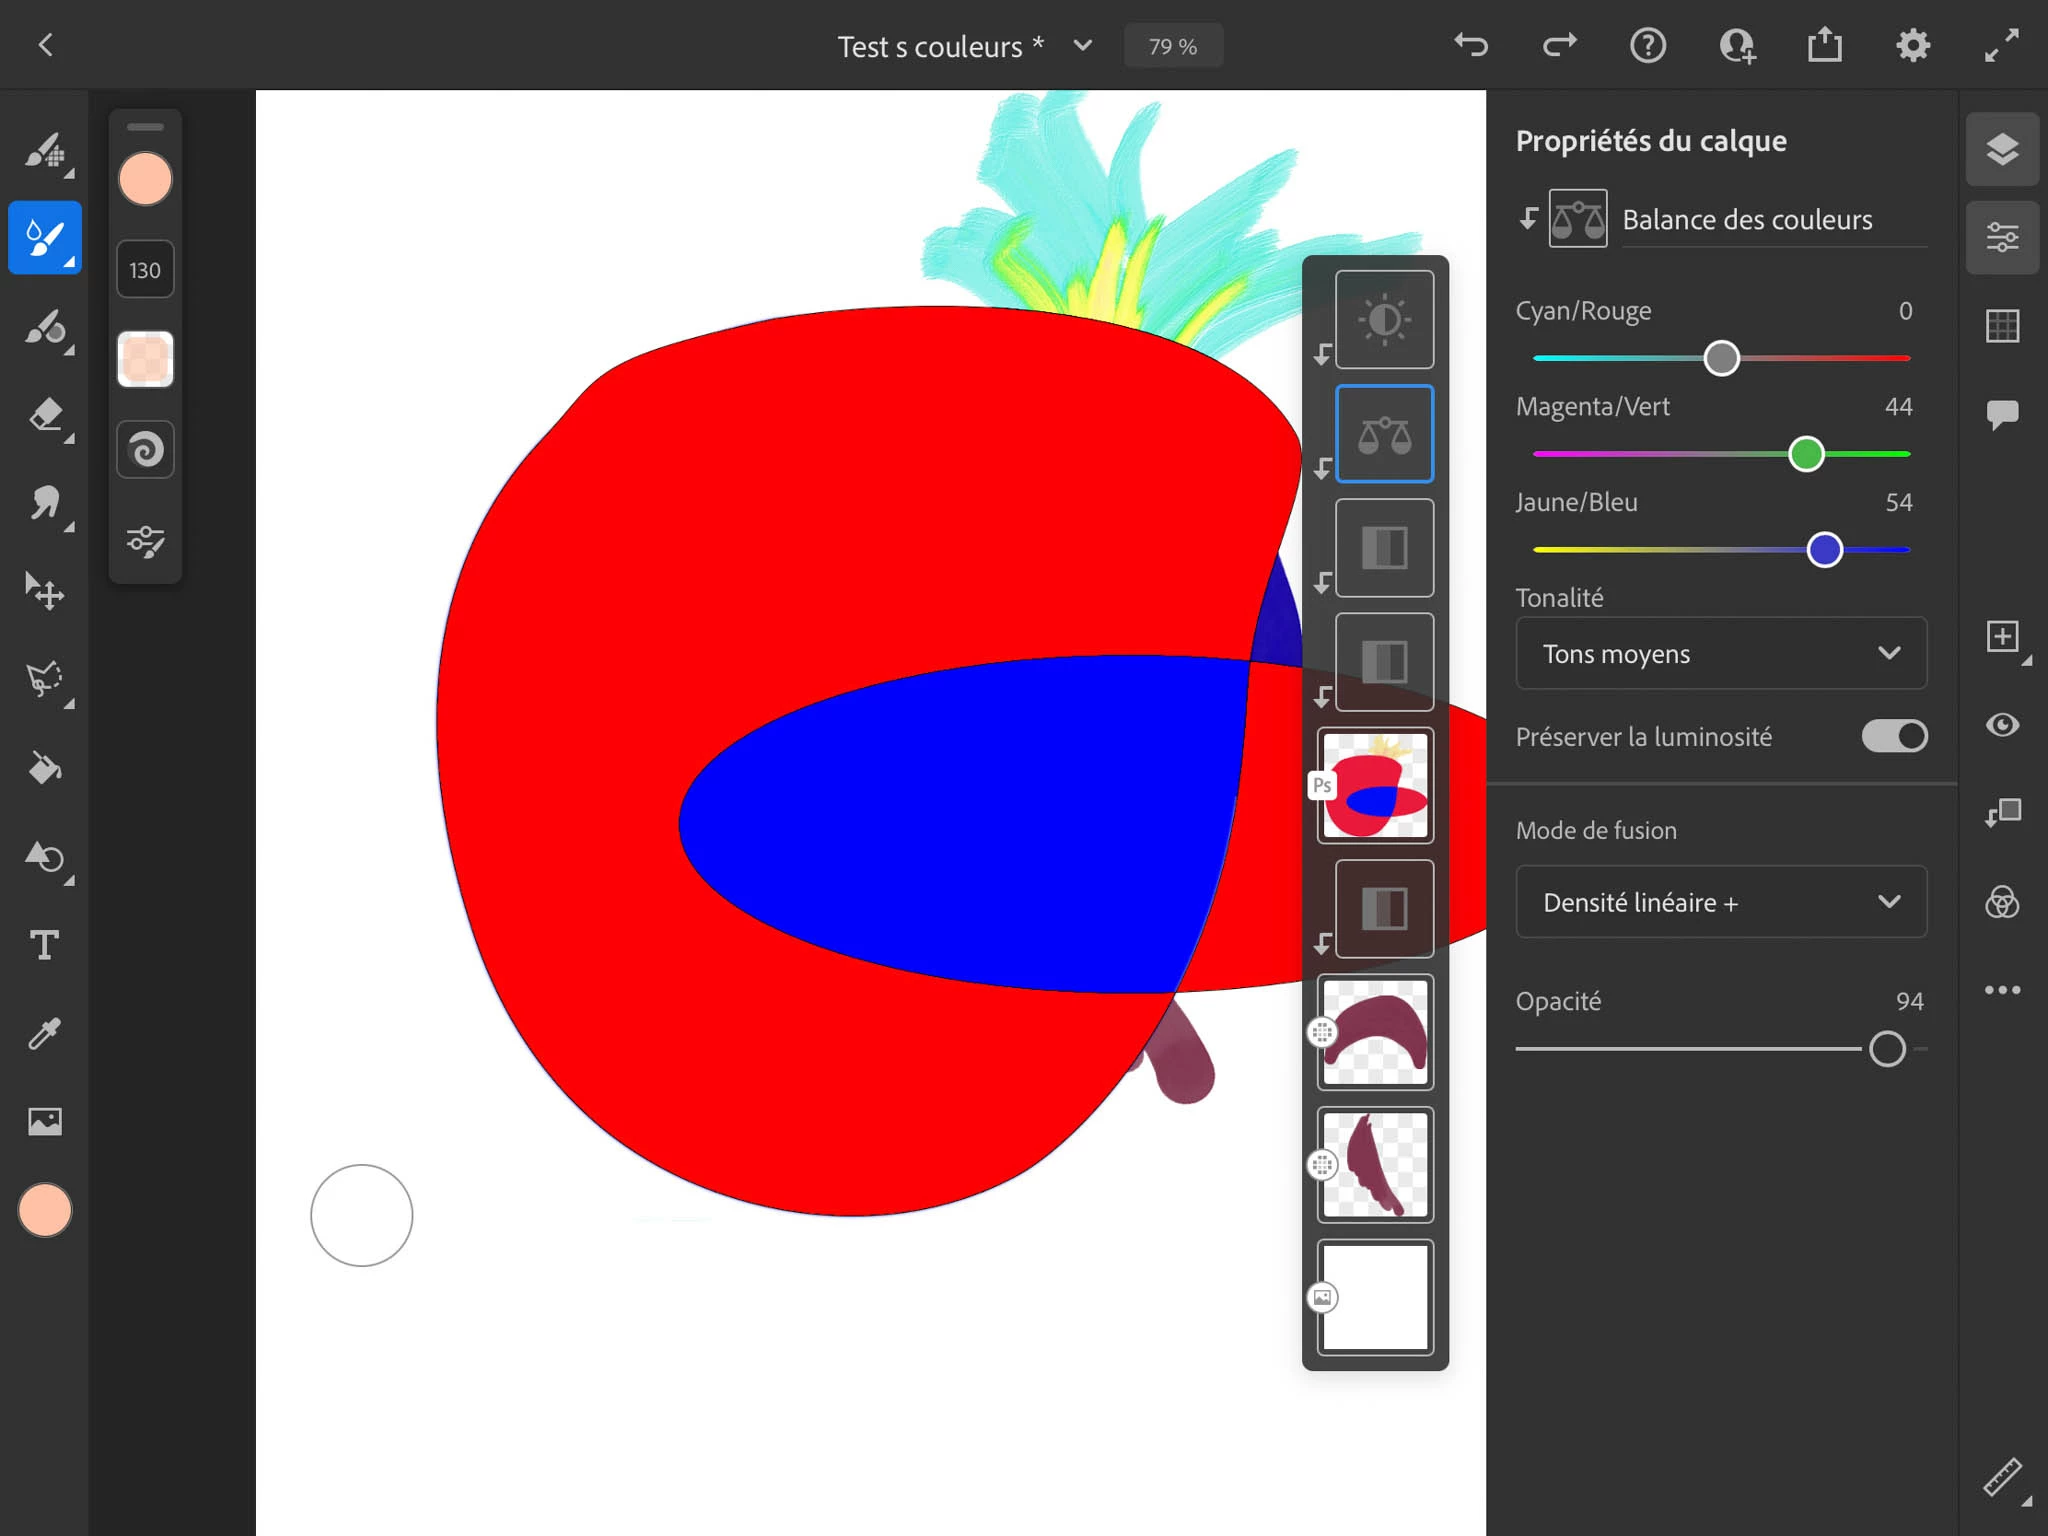Viewport: 2048px width, 1536px height.
Task: Open the Share export icon
Action: click(1824, 45)
